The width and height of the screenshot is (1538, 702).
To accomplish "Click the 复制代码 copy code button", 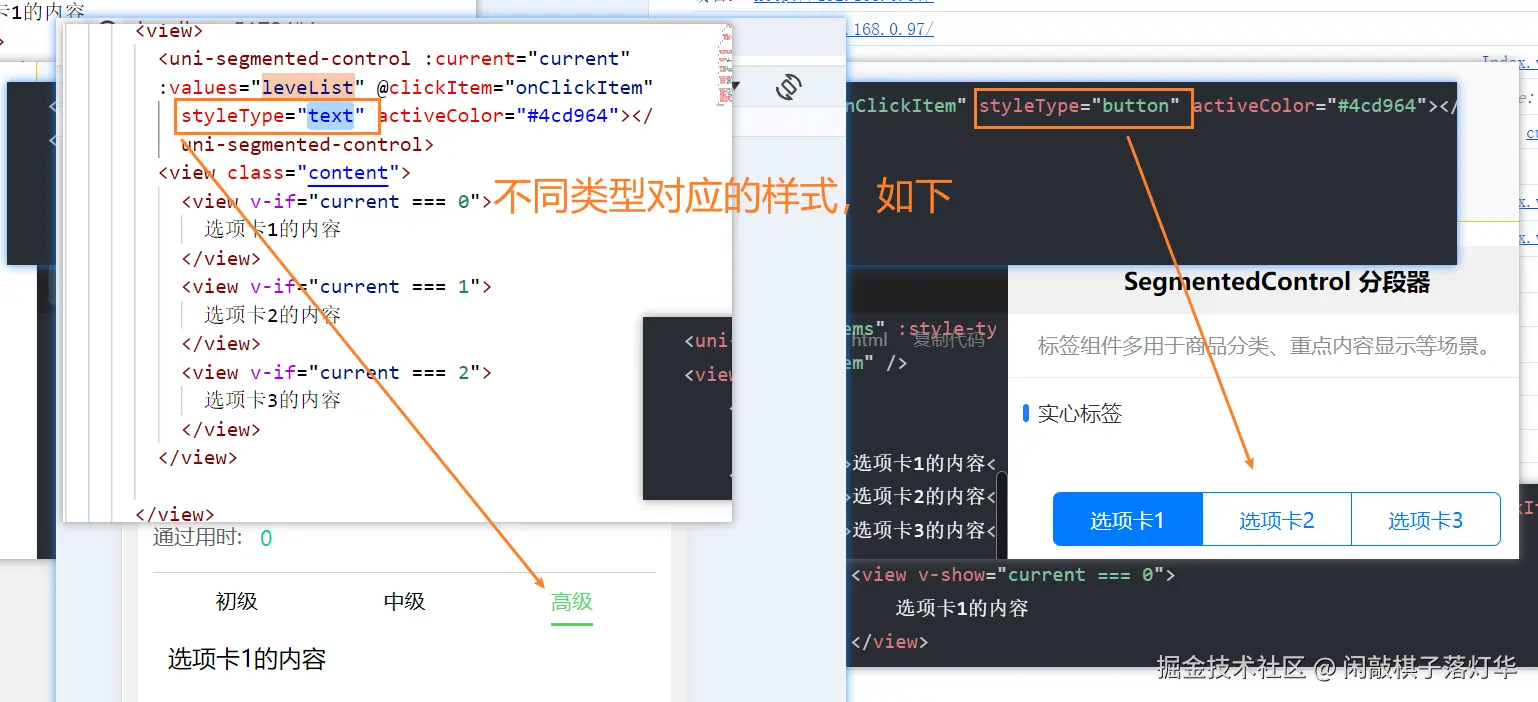I will (949, 339).
